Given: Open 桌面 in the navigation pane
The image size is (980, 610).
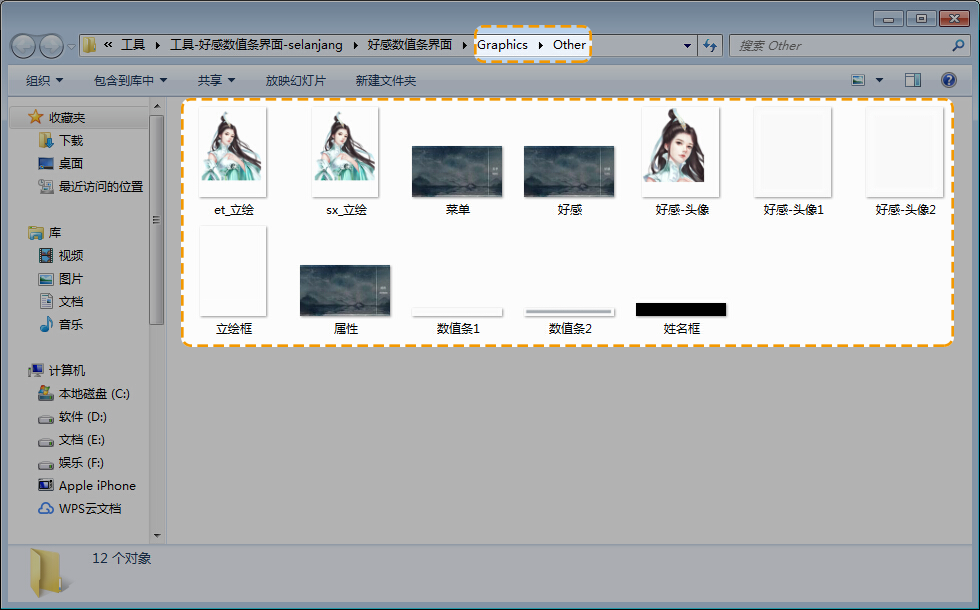Looking at the screenshot, I should click(71, 163).
